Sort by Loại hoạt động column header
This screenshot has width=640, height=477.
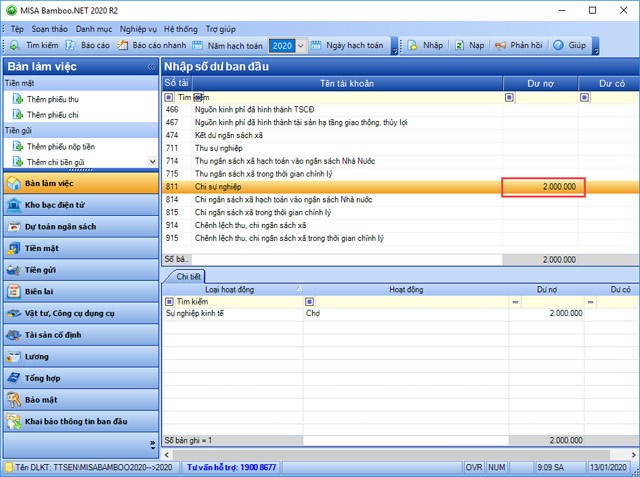(232, 289)
